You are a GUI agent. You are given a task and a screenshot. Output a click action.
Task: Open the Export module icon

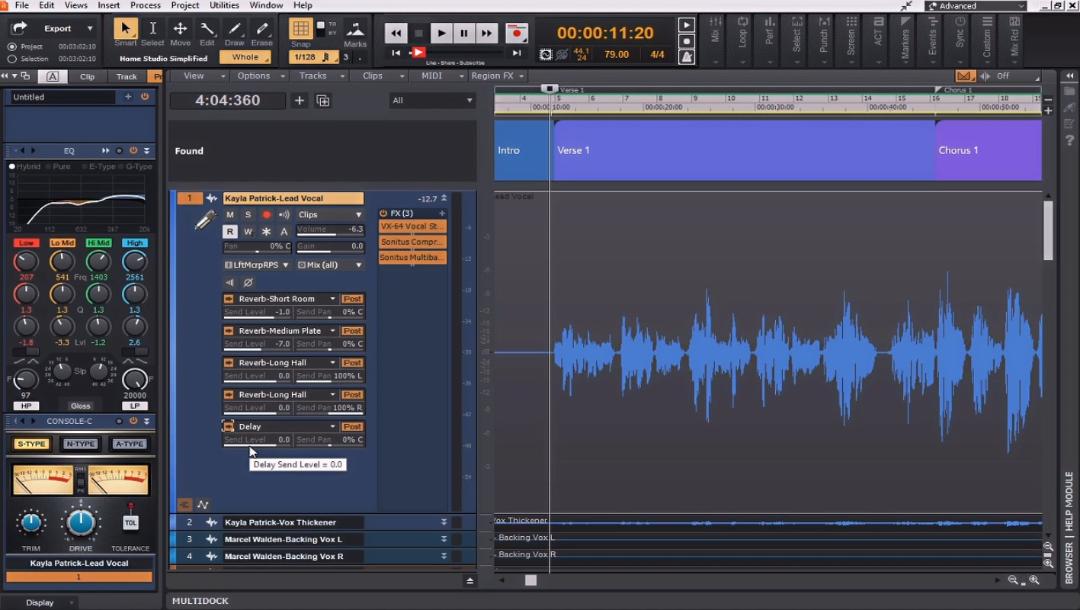click(19, 28)
